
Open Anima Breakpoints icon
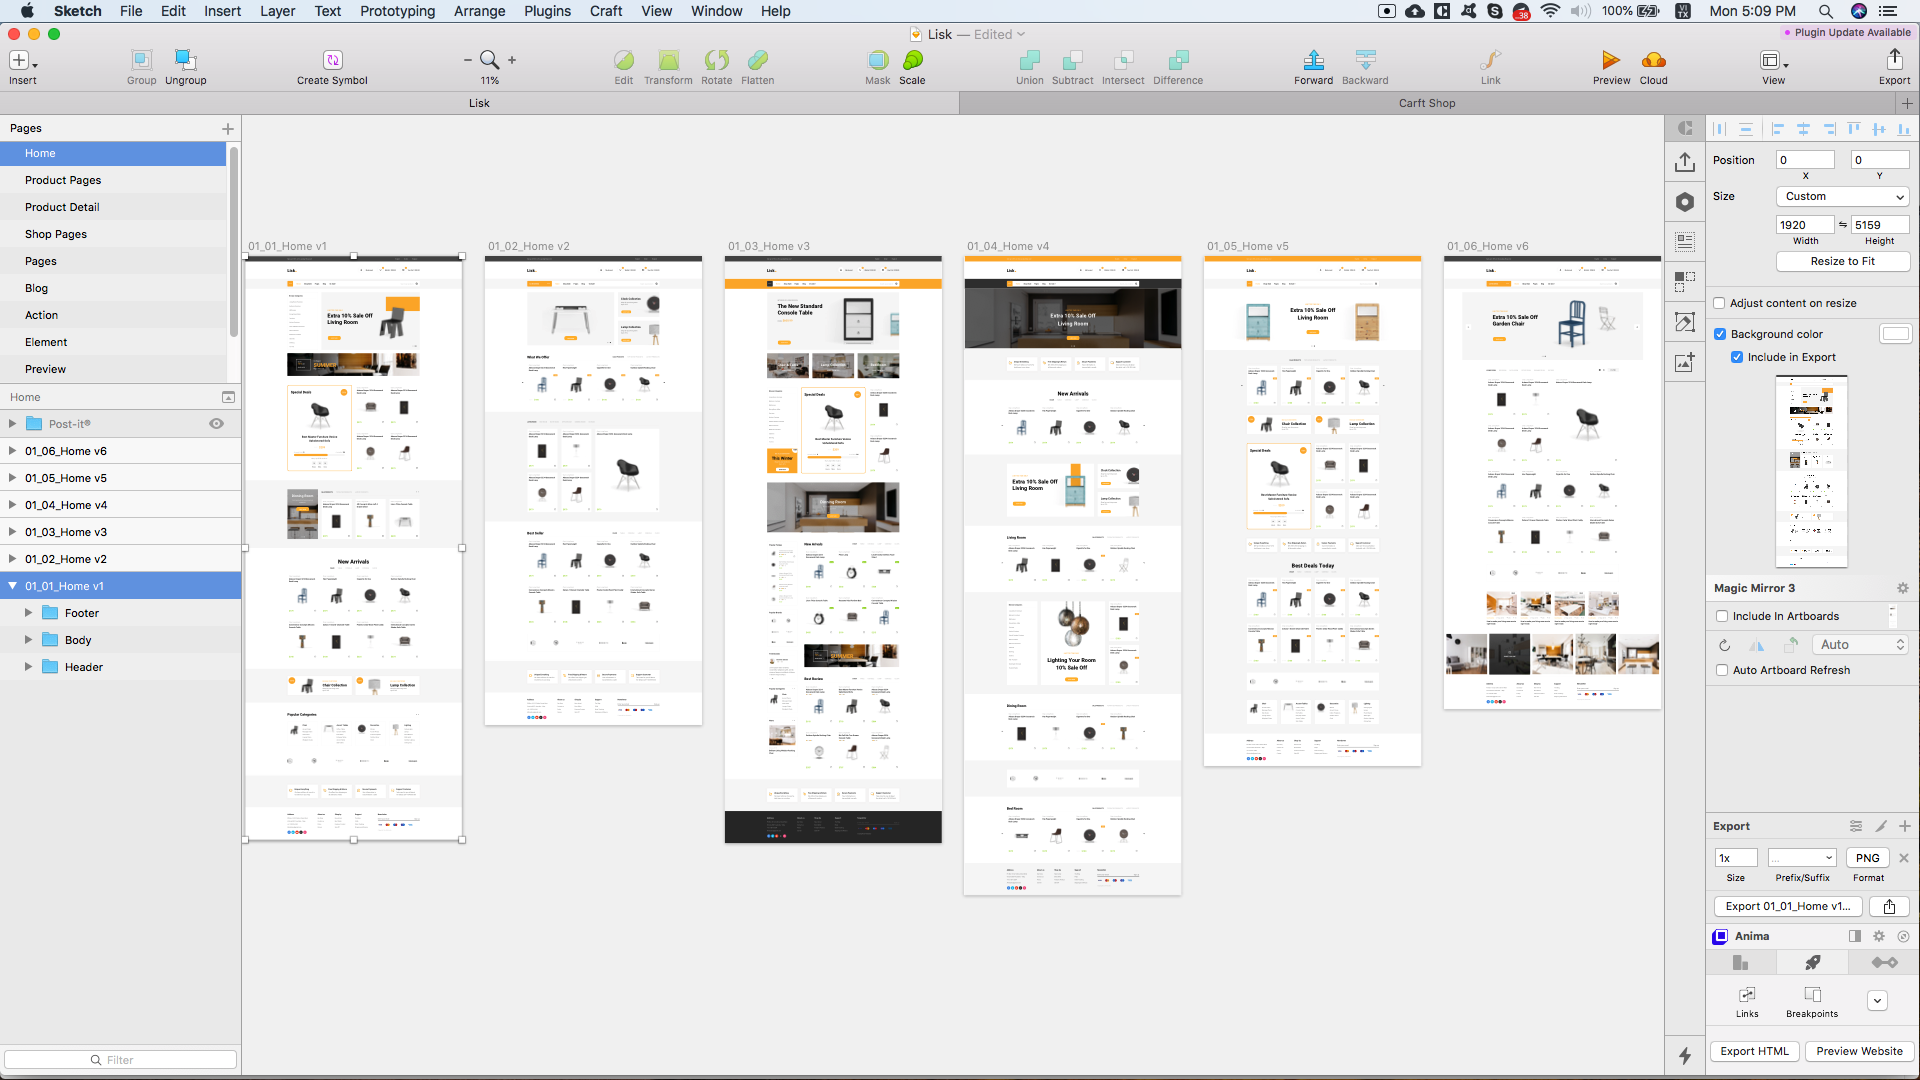tap(1812, 1002)
